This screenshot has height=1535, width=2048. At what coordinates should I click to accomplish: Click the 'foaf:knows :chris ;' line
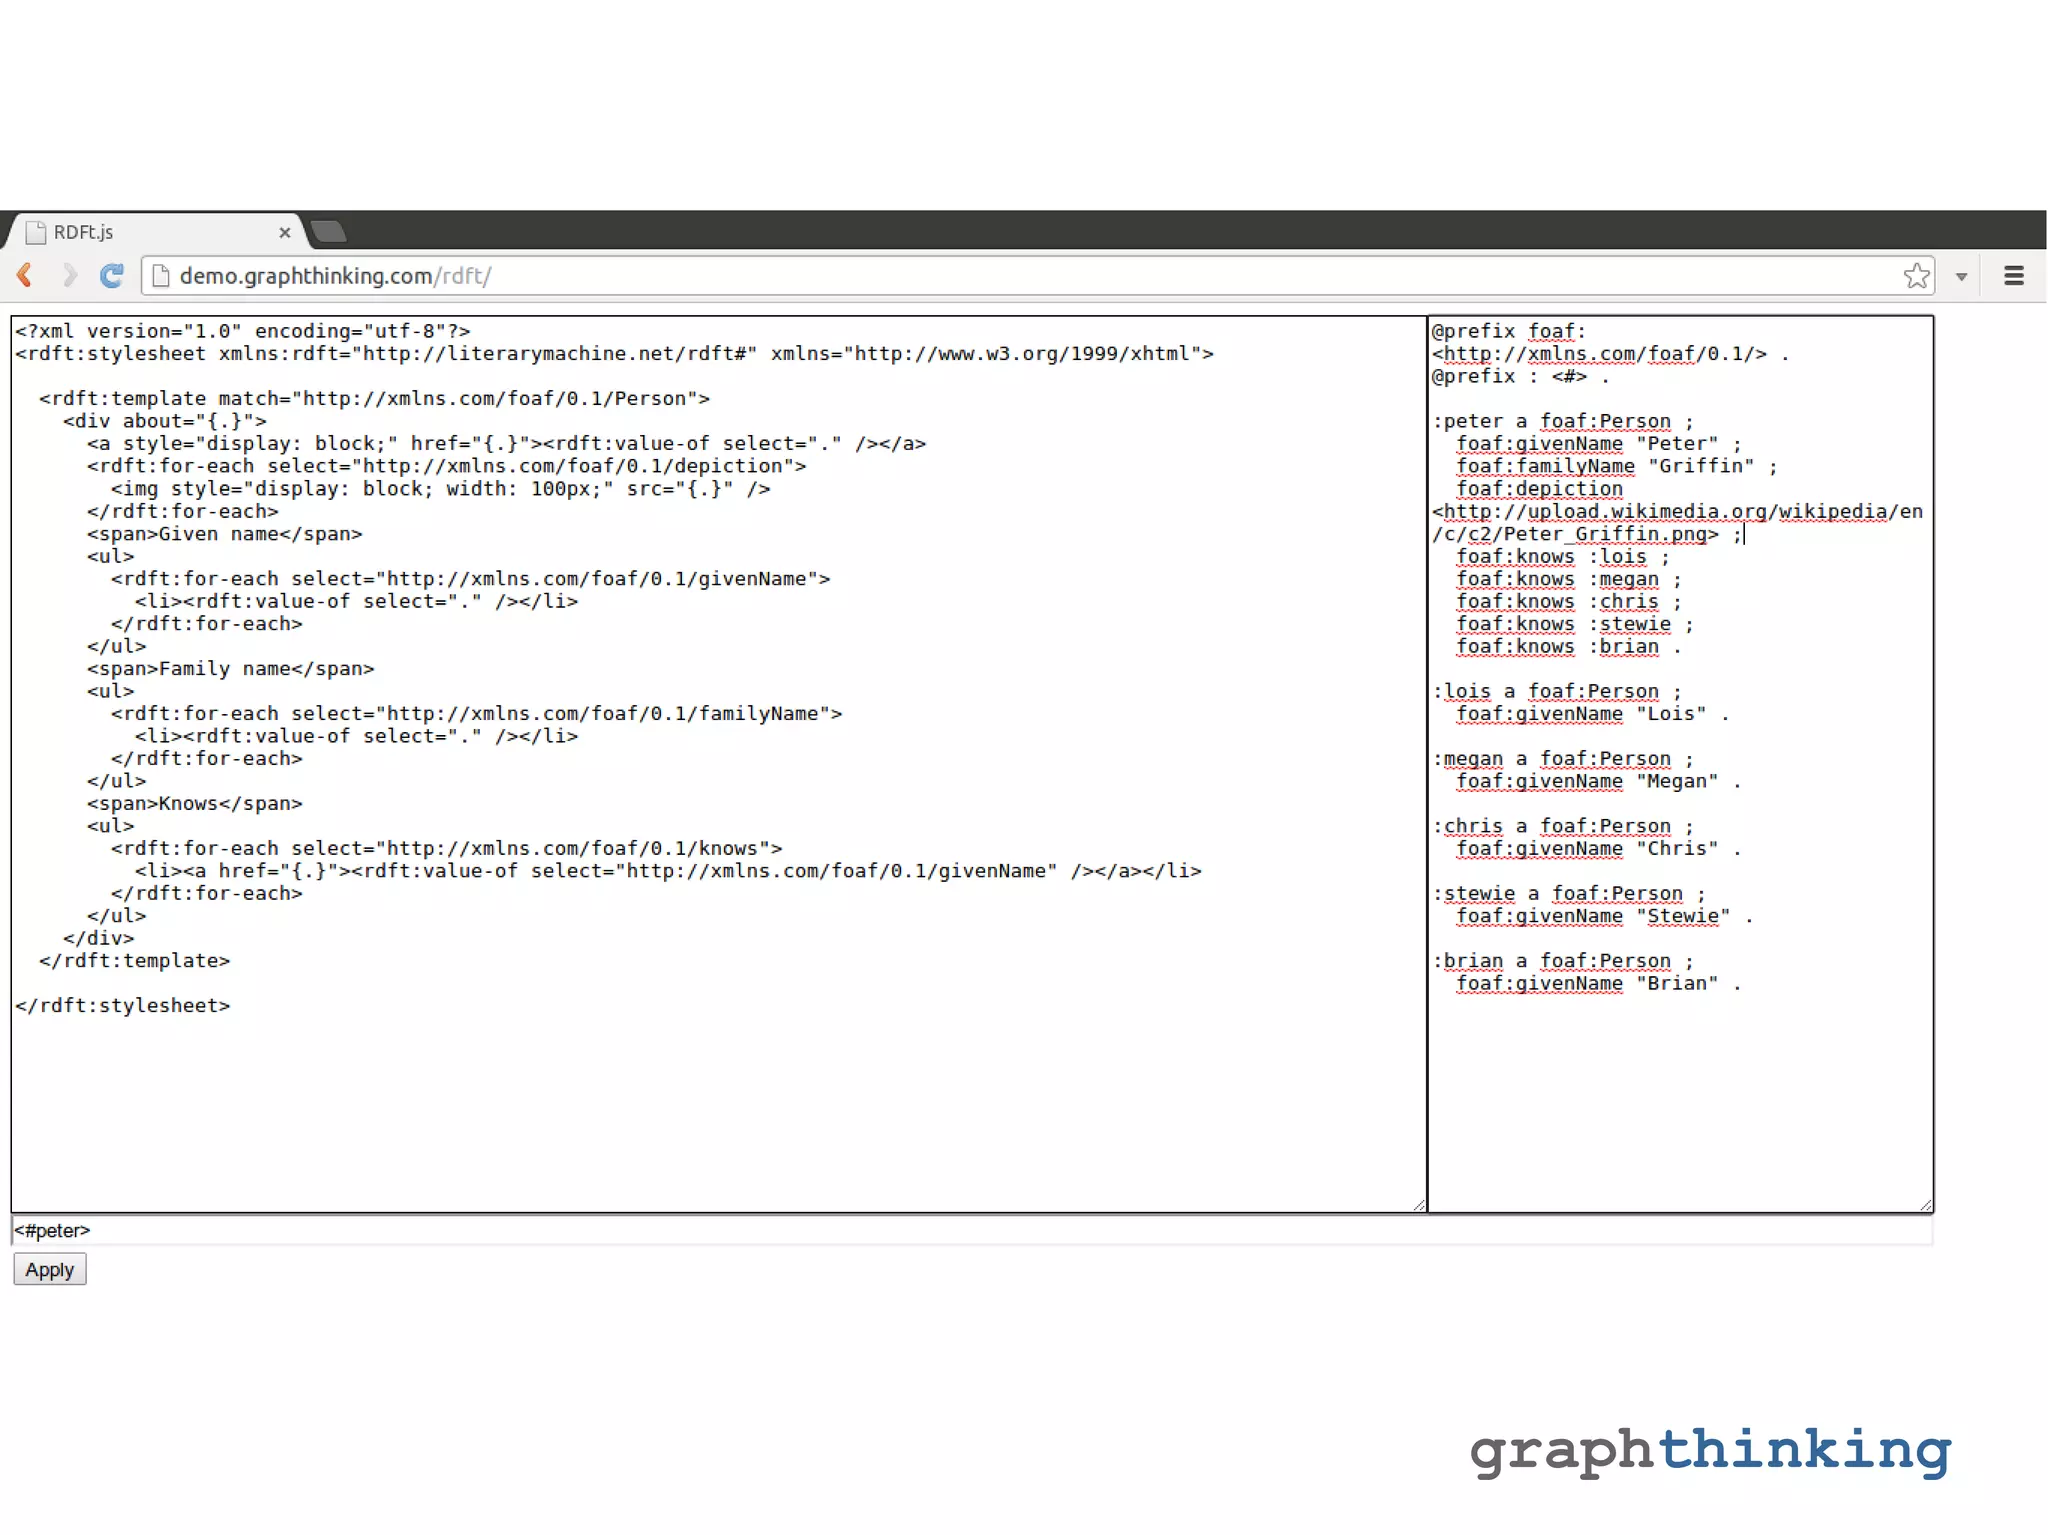click(1569, 601)
